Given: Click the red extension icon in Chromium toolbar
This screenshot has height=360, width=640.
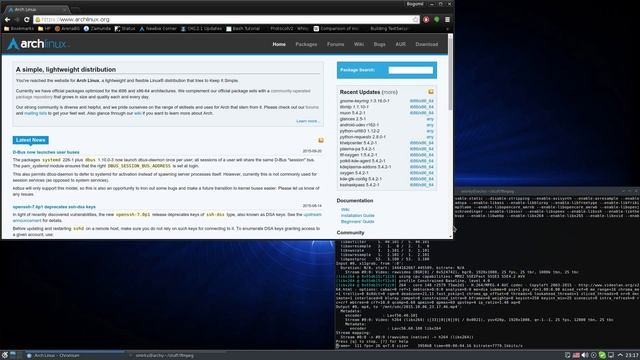Looking at the screenshot, I should point(426,19).
